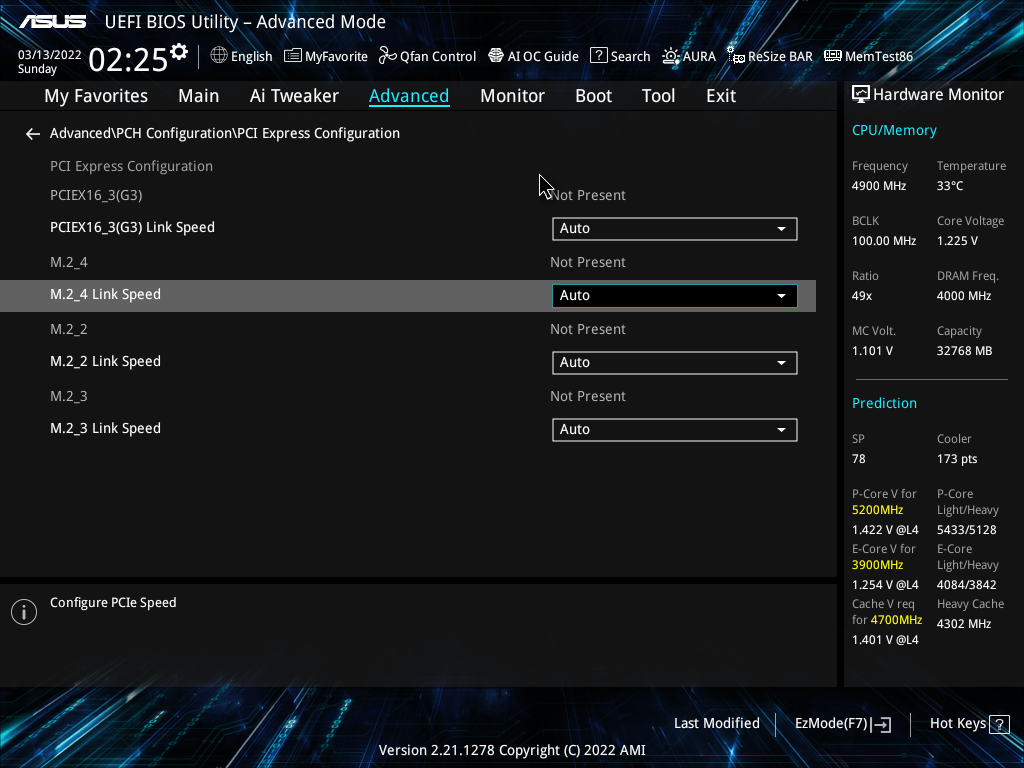Open PCIEX16_3(G3) Link Speed dropdown
Screen dimensions: 1024x768
pos(675,229)
